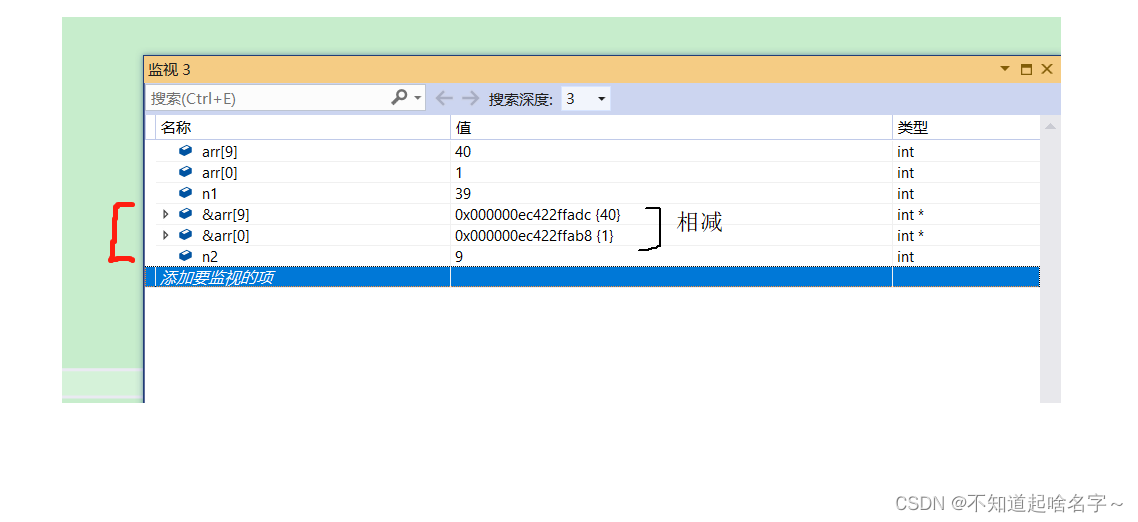Go to next search result arrow
Screen dimensions: 1138x522
click(x=470, y=98)
